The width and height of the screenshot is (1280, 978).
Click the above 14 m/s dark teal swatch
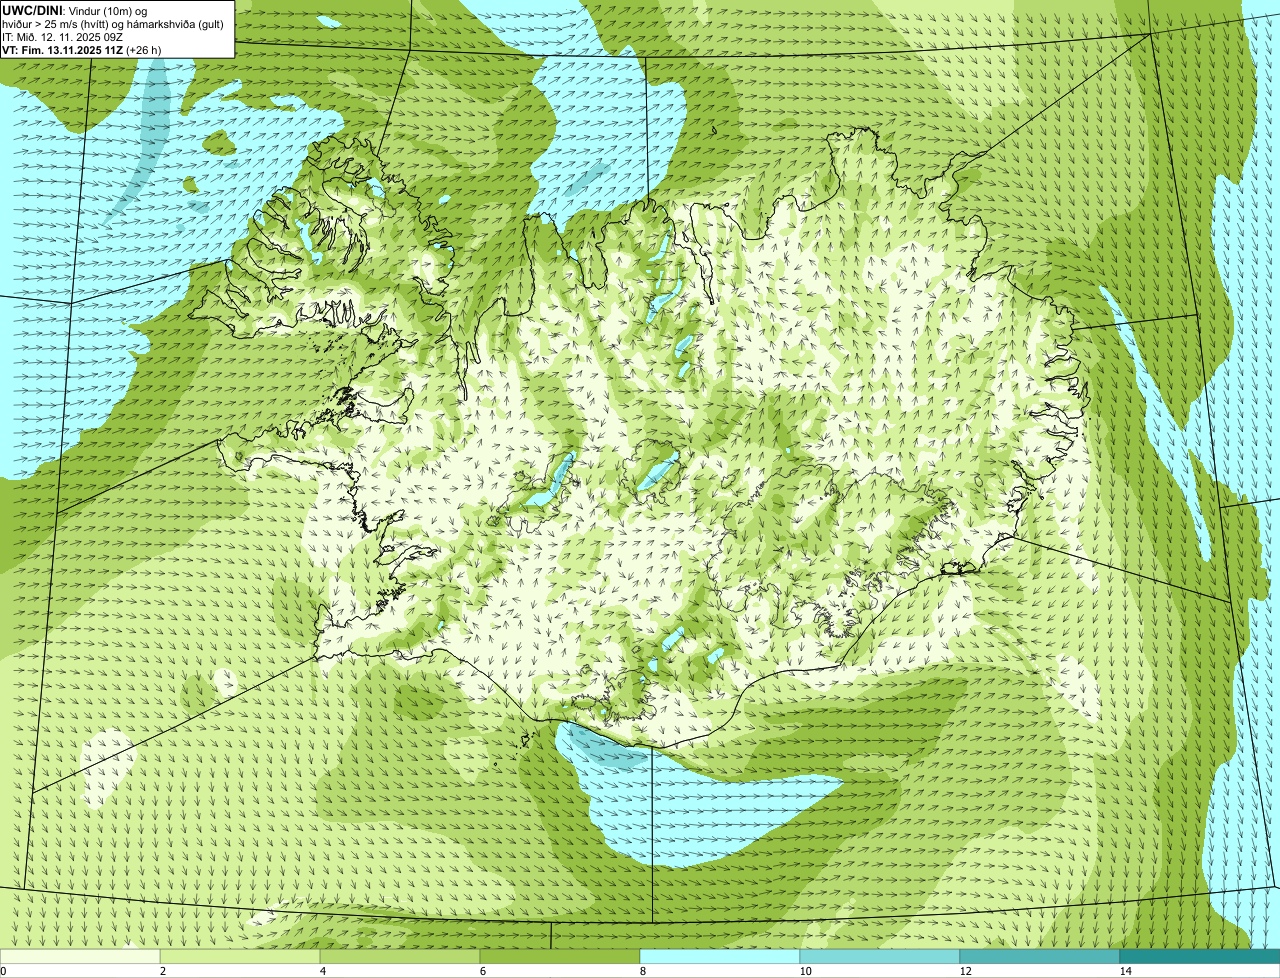pyautogui.click(x=1200, y=957)
